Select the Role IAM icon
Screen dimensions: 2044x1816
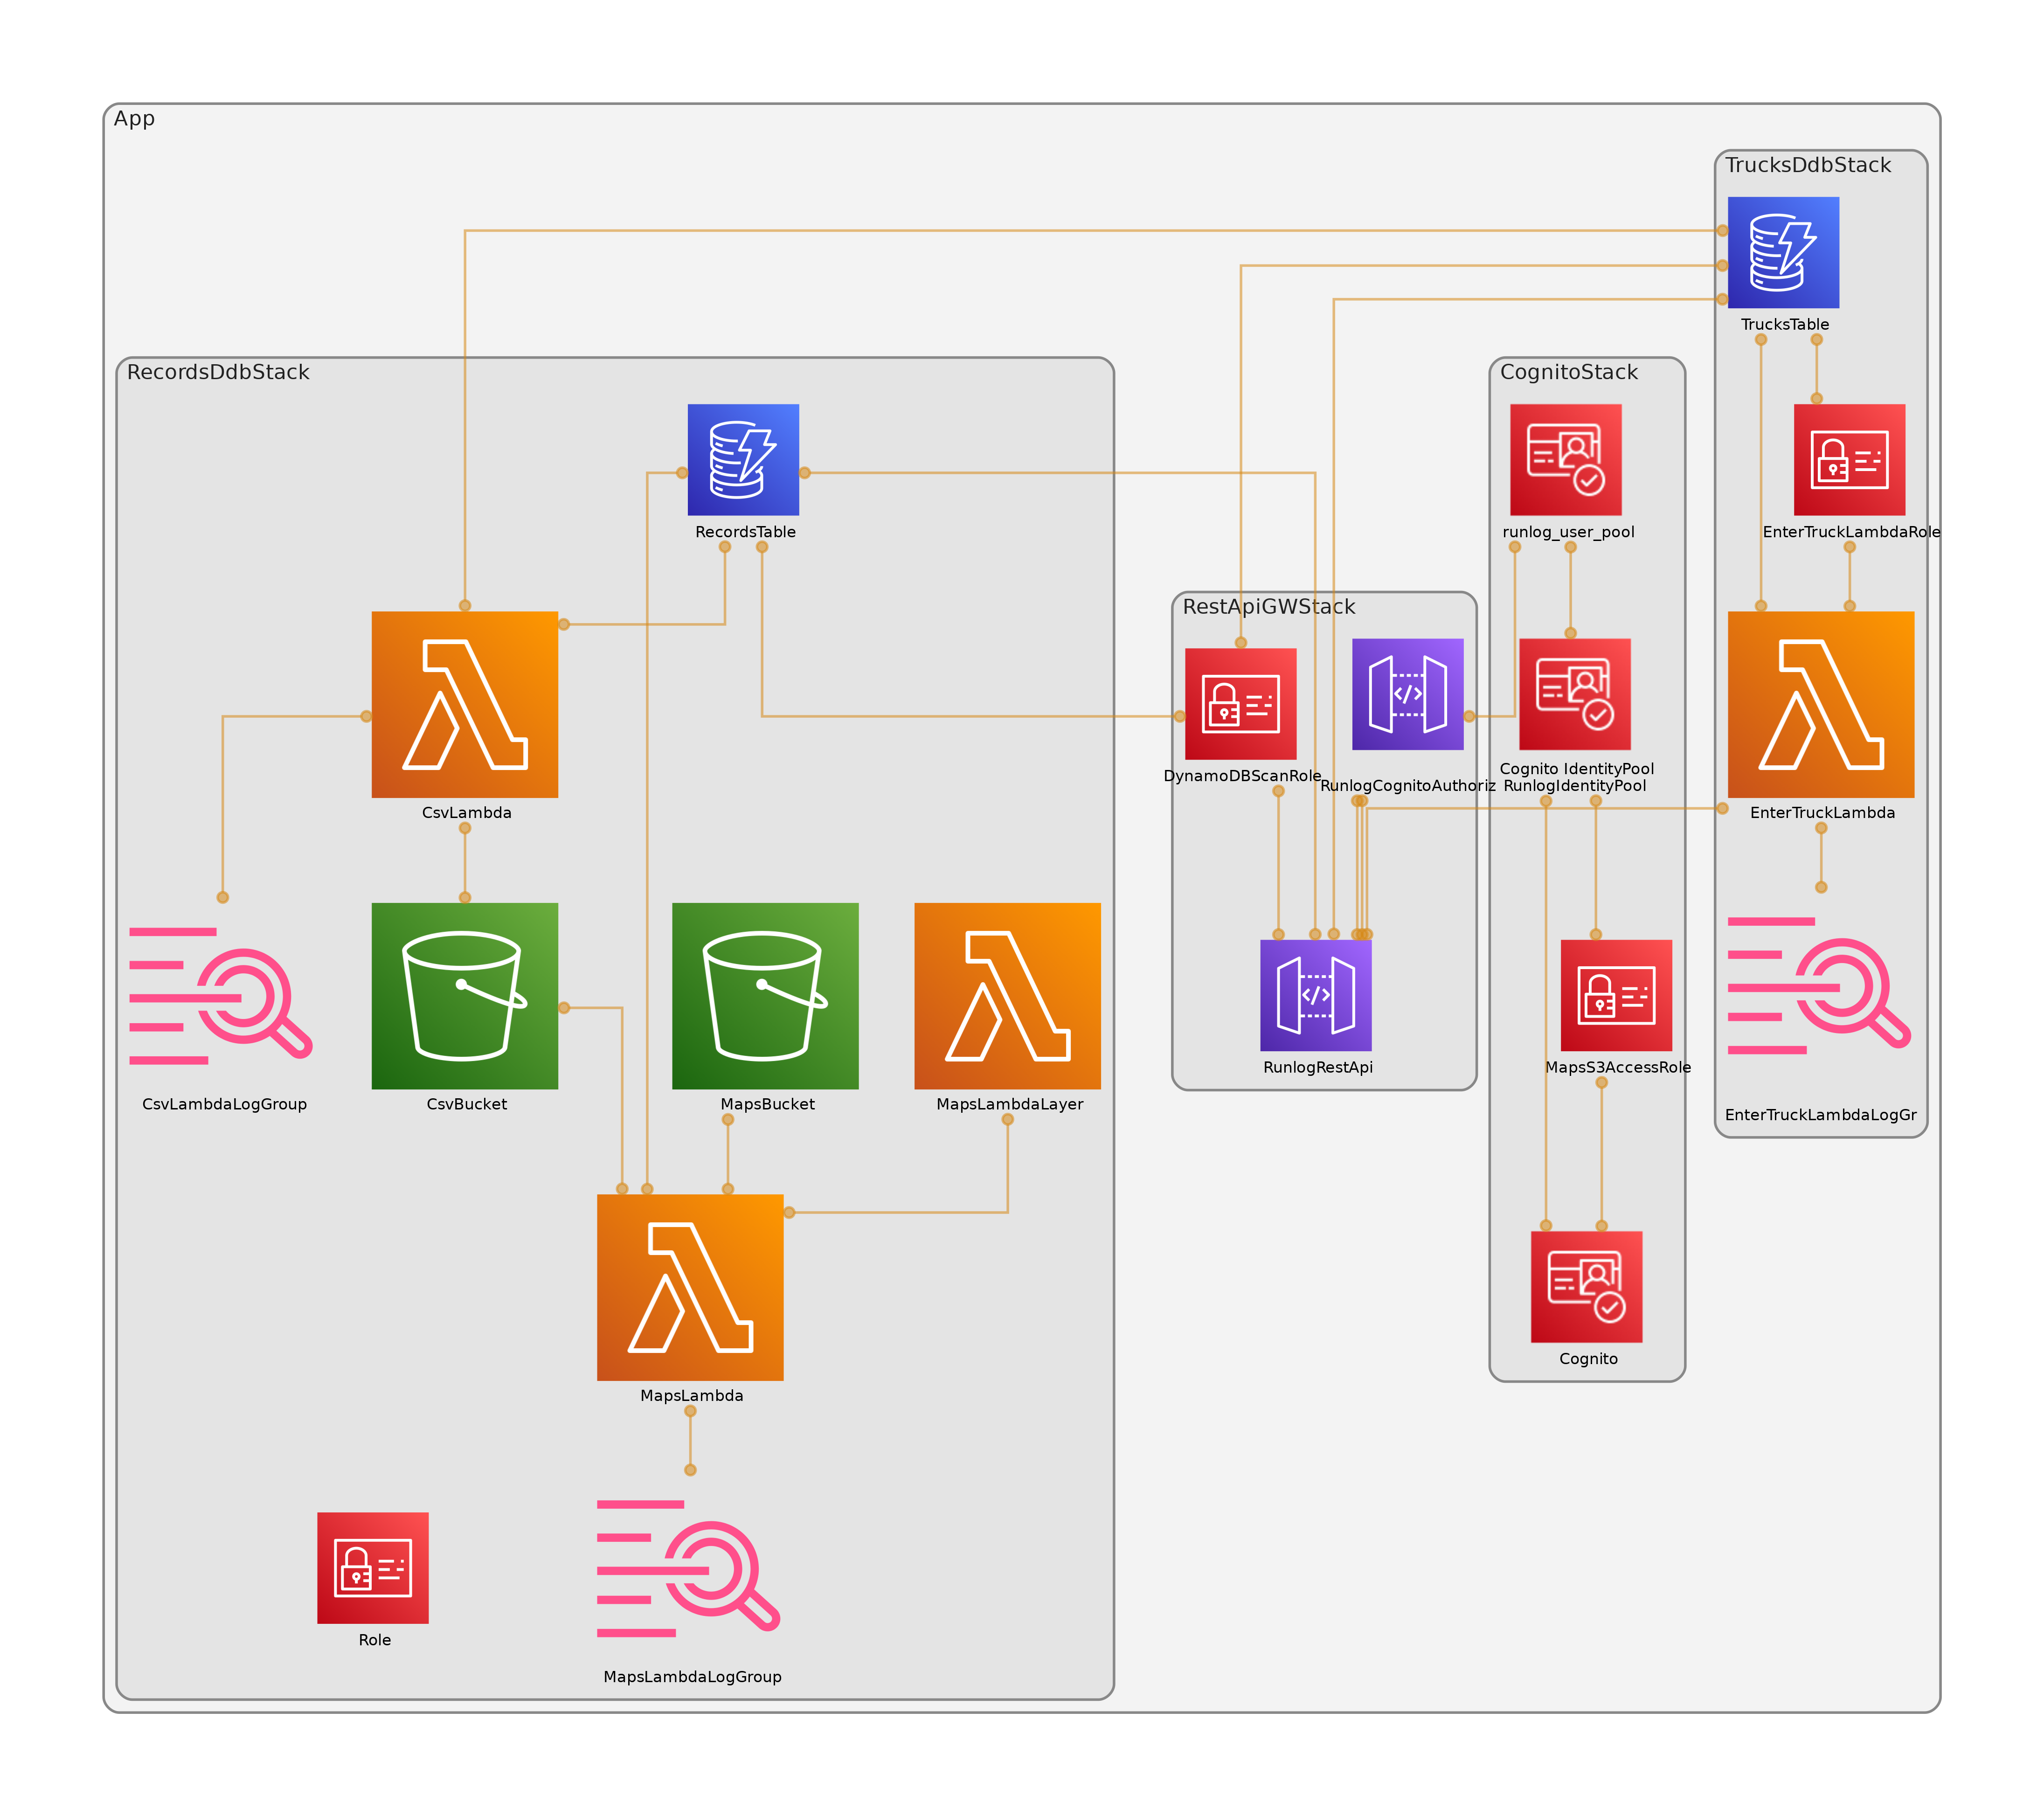tap(373, 1568)
